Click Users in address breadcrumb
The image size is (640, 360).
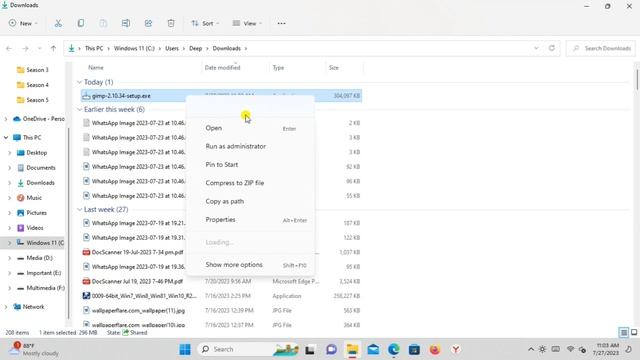172,48
